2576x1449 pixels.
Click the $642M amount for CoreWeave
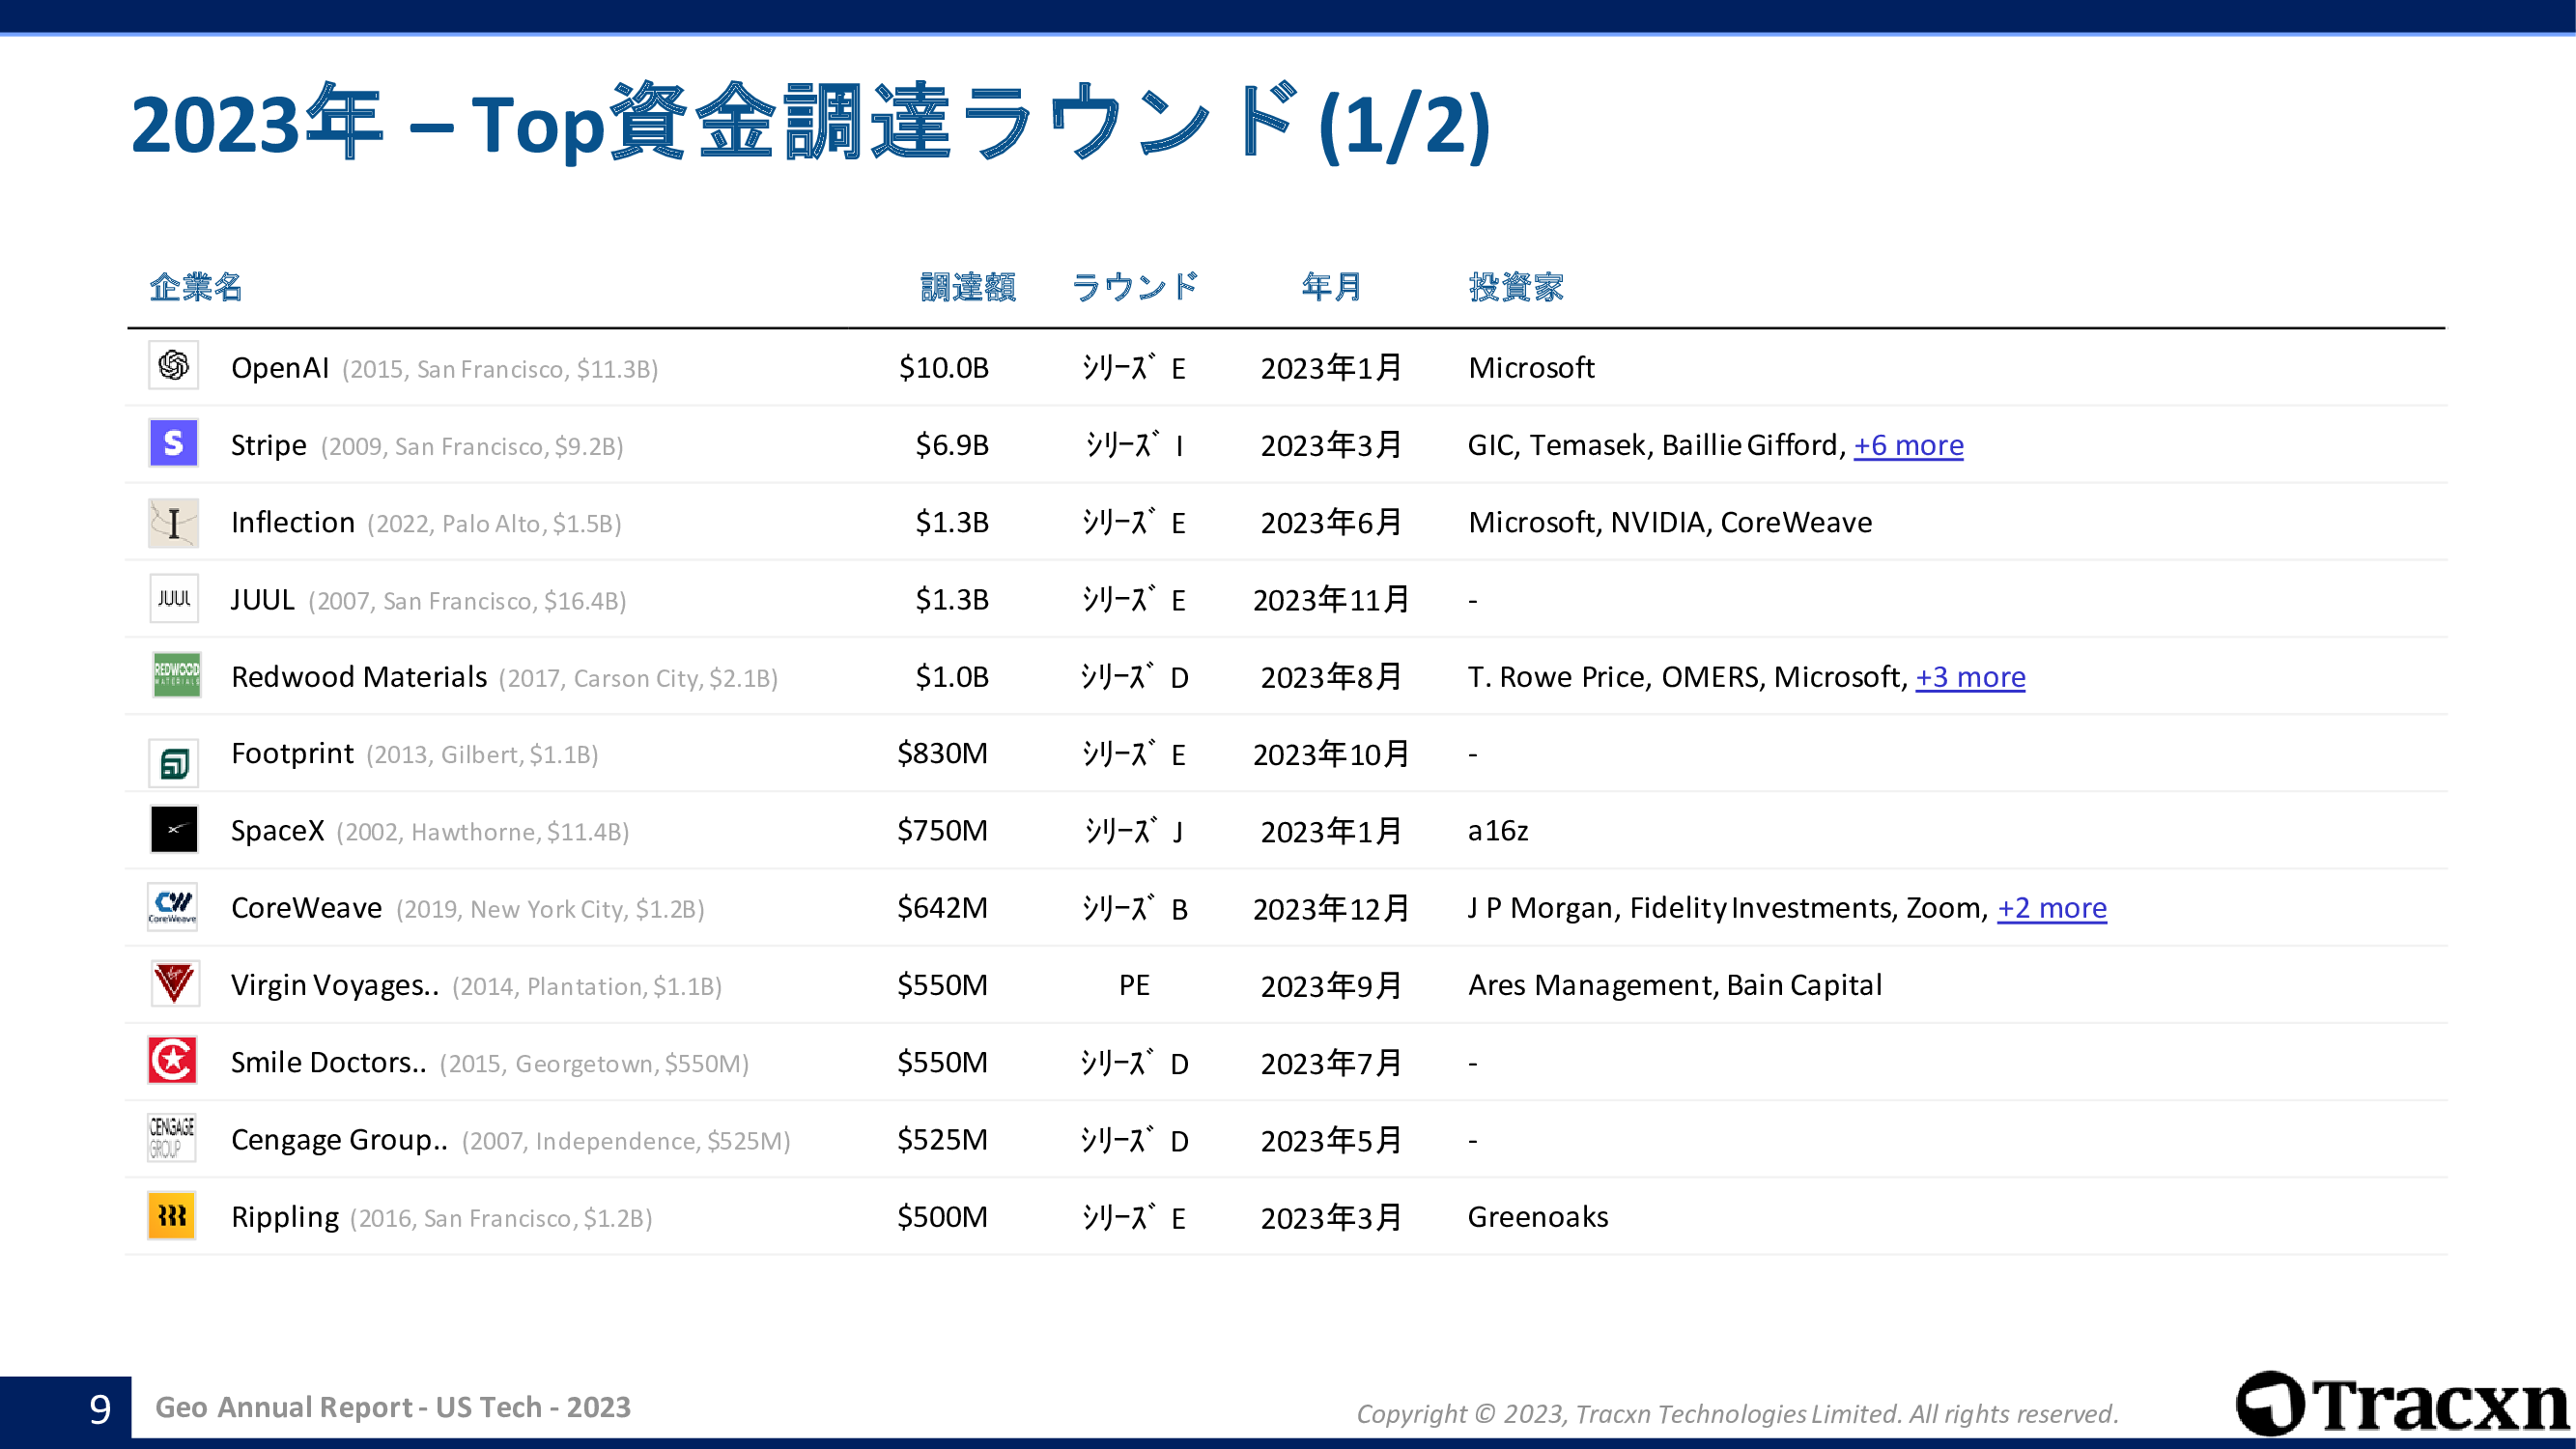pos(942,908)
